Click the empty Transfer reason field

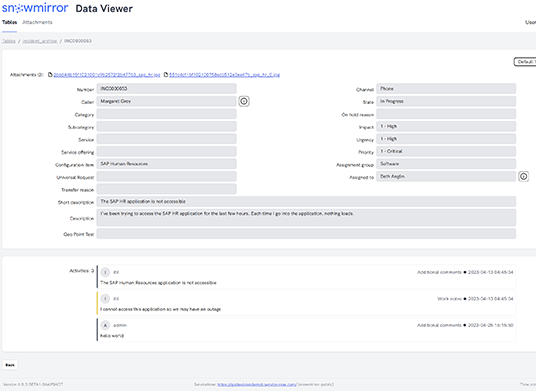point(166,189)
